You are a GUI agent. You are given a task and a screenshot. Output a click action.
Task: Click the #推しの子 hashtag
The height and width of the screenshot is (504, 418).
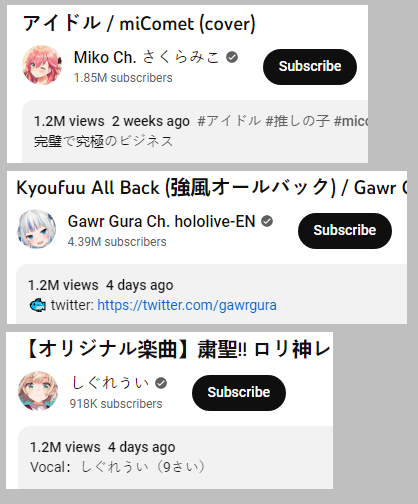pos(298,121)
